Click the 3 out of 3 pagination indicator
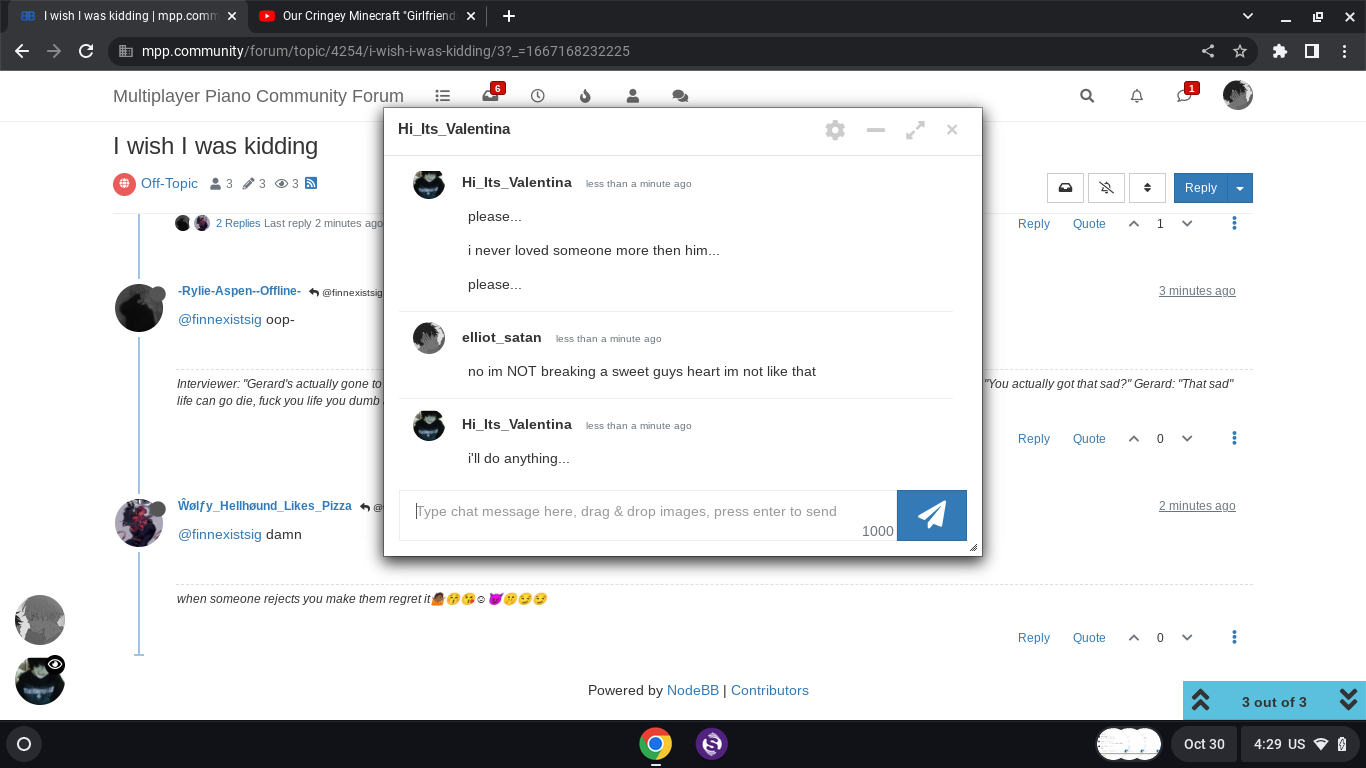Viewport: 1366px width, 768px height. [1274, 702]
